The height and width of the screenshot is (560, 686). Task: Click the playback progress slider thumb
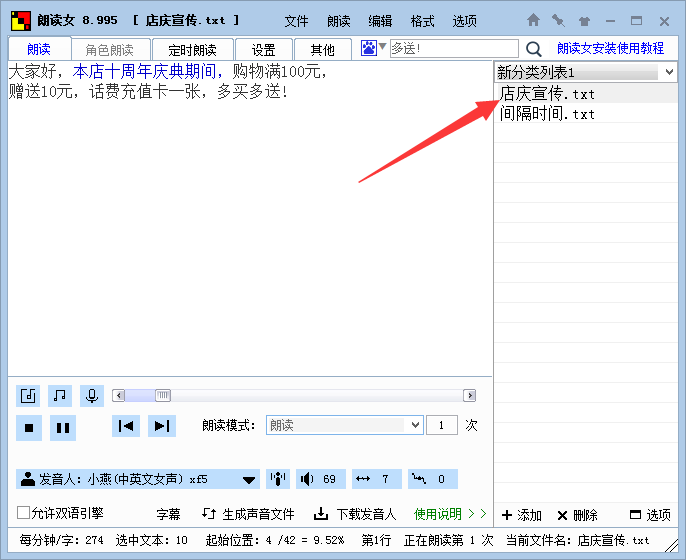[x=162, y=395]
